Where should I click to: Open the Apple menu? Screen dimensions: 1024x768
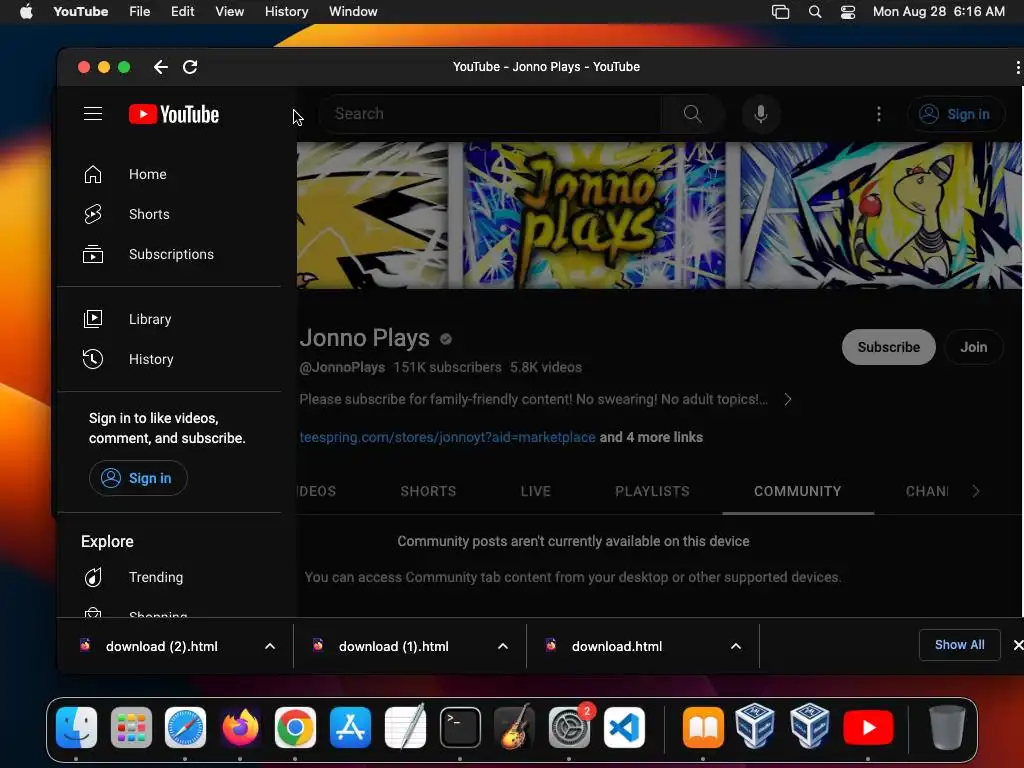(x=26, y=12)
